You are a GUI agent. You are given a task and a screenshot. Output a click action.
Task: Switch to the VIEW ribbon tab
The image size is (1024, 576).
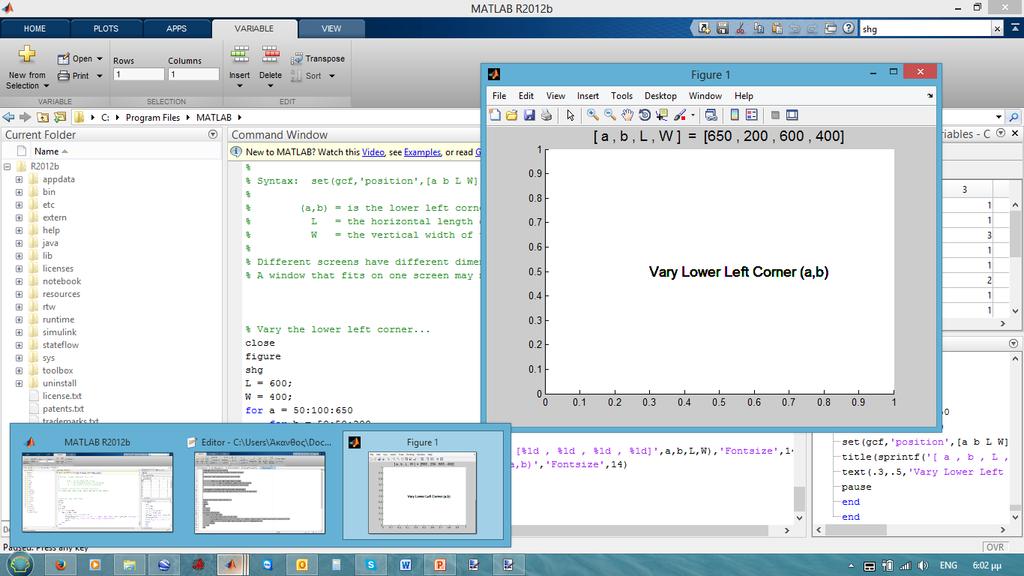(x=331, y=28)
